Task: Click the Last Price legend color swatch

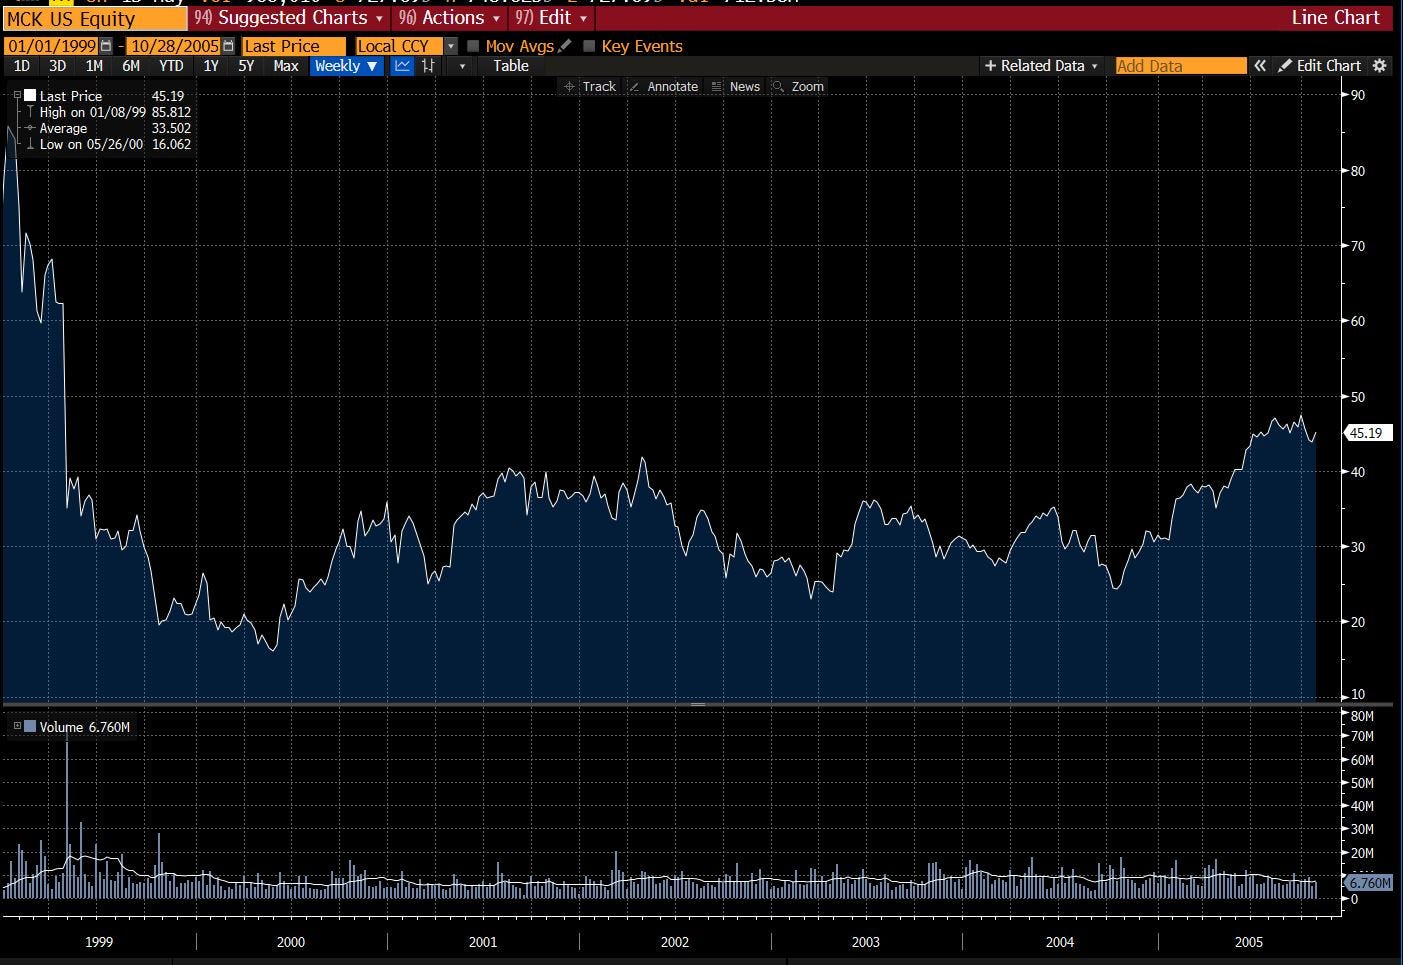Action: pyautogui.click(x=30, y=96)
